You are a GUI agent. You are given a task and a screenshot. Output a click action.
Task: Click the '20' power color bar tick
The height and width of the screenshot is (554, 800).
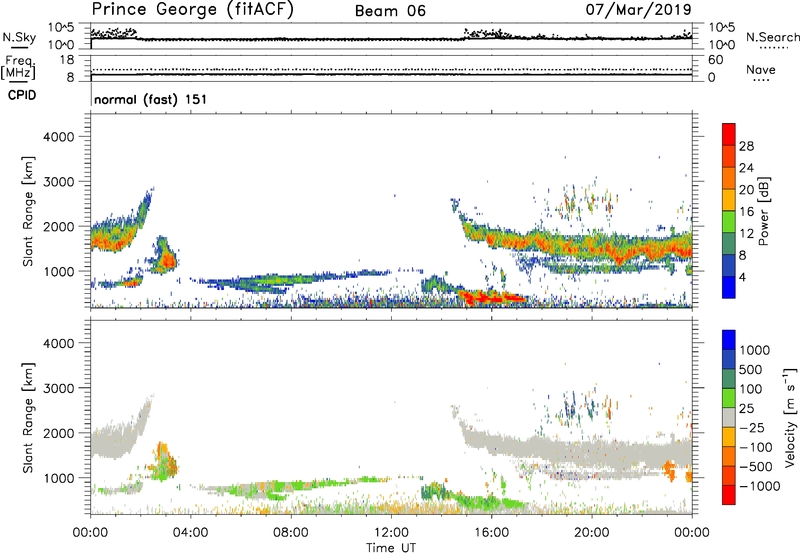[746, 190]
